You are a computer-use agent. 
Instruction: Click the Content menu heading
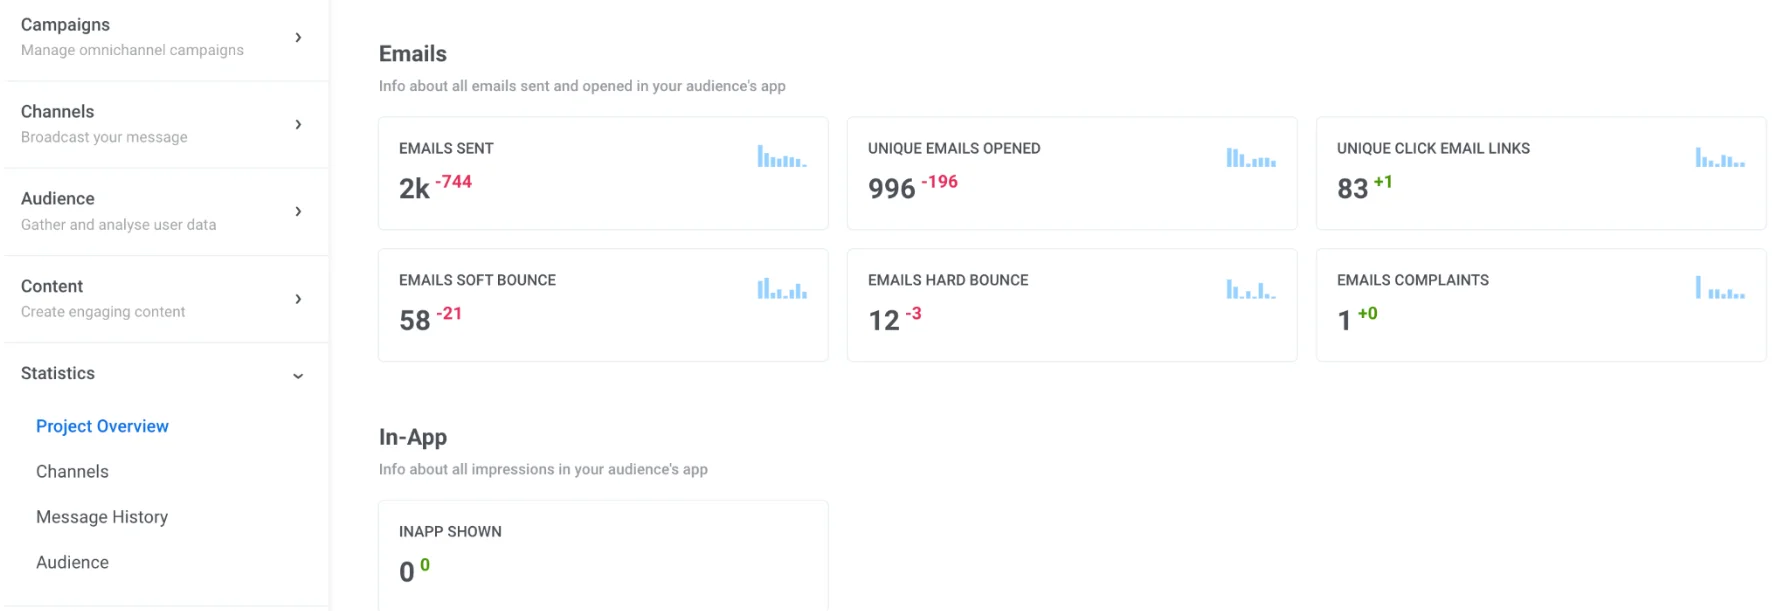pyautogui.click(x=52, y=287)
